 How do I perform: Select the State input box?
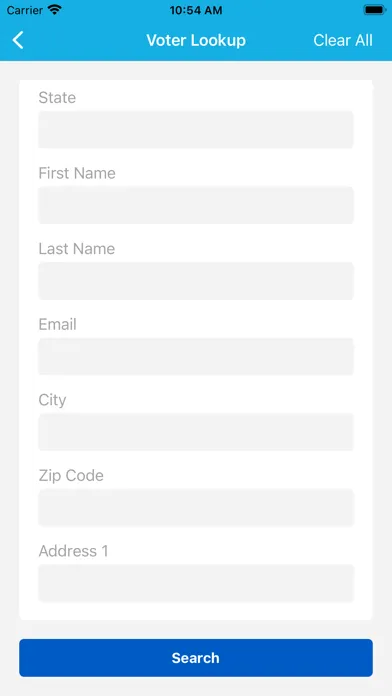(196, 130)
